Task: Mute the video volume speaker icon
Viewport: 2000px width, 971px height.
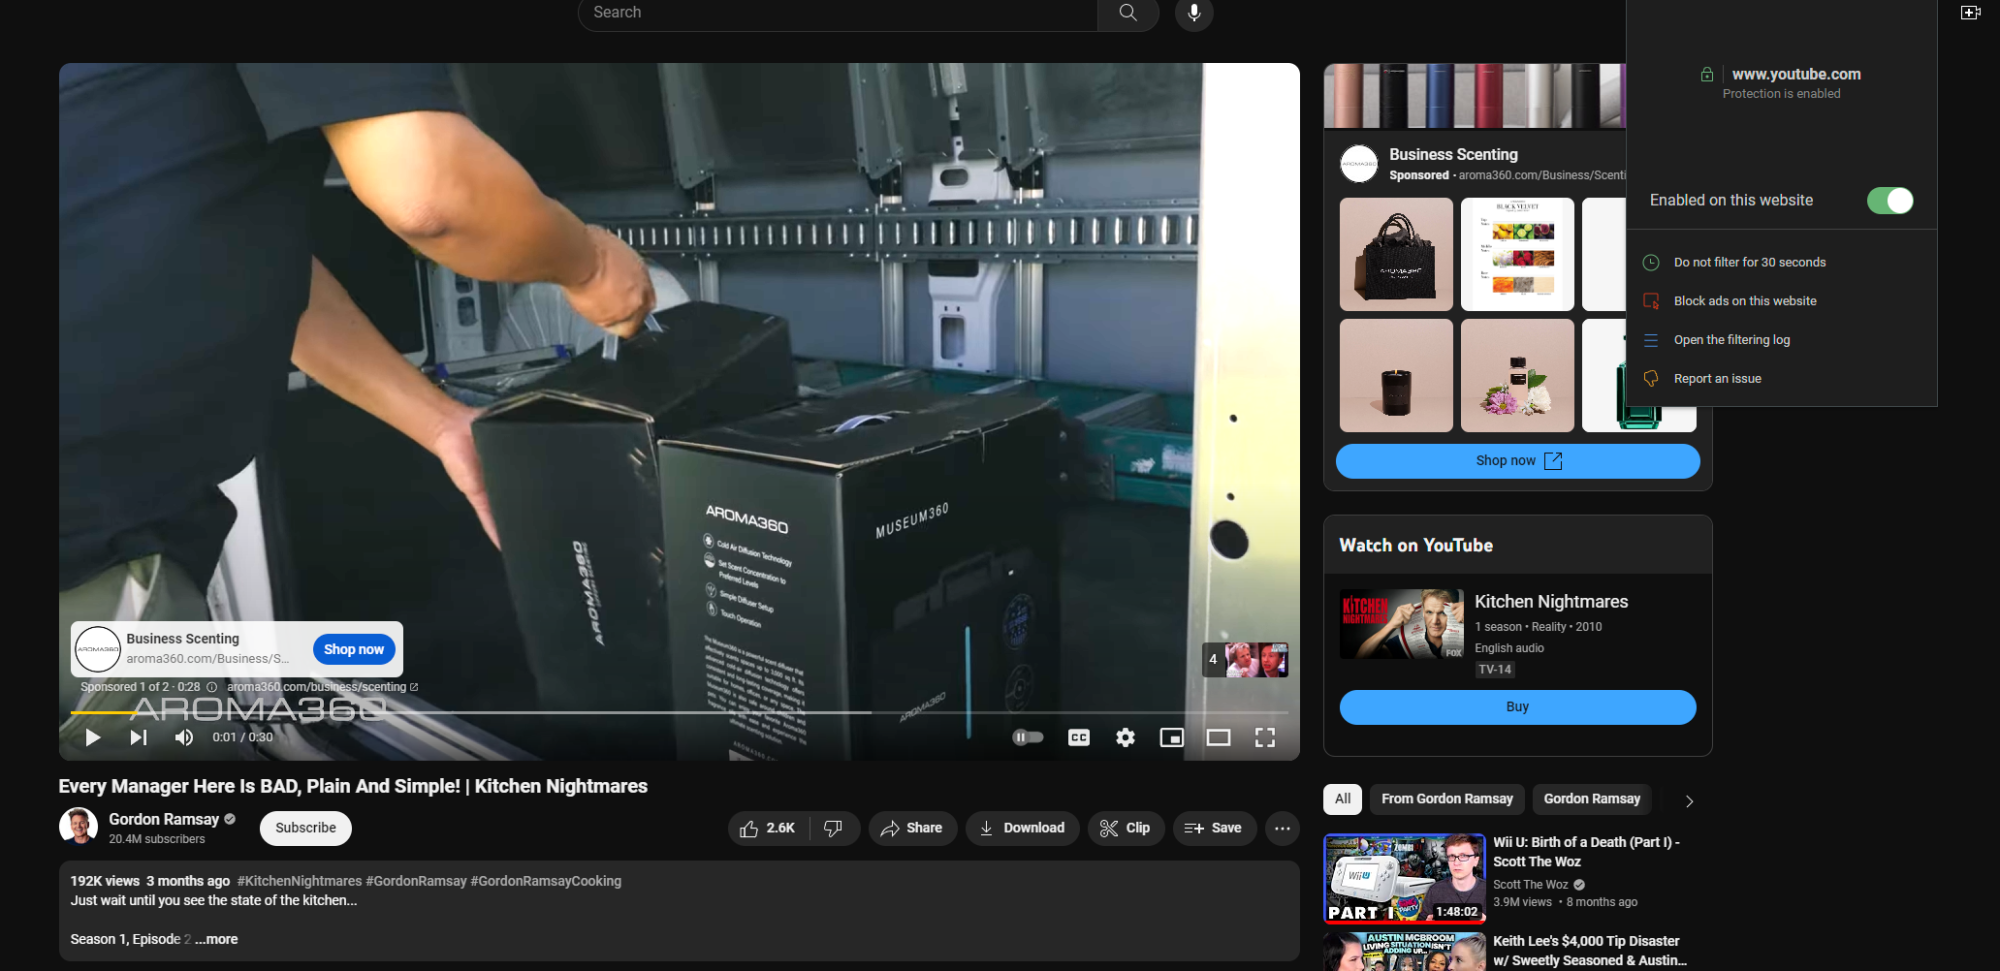Action: (184, 738)
